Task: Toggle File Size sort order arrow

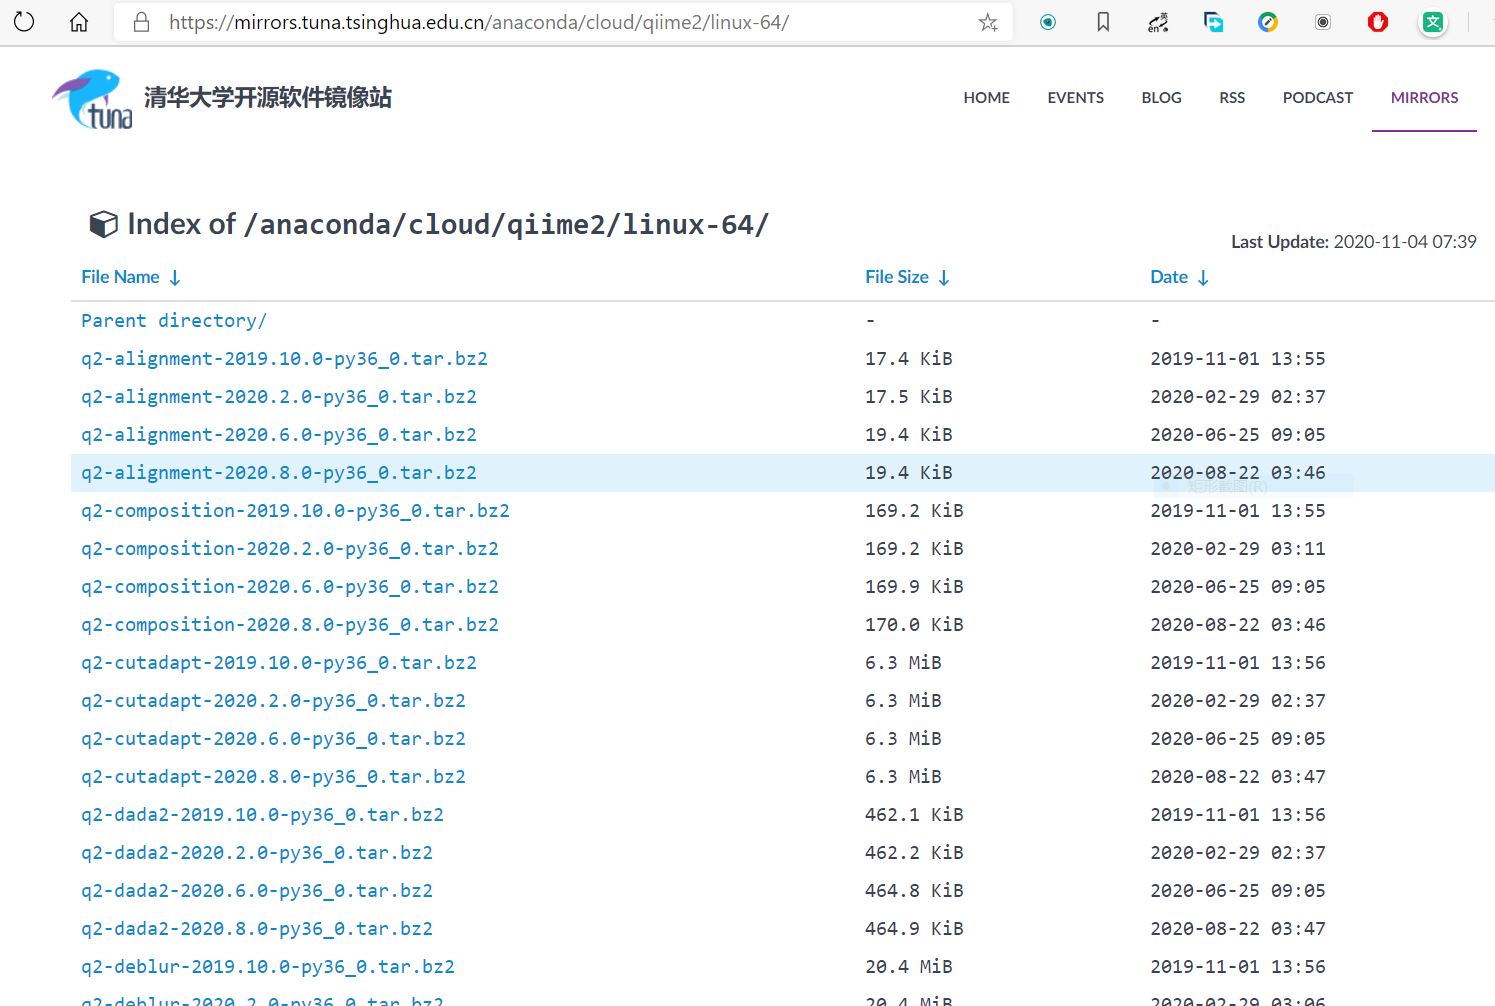Action: point(945,277)
